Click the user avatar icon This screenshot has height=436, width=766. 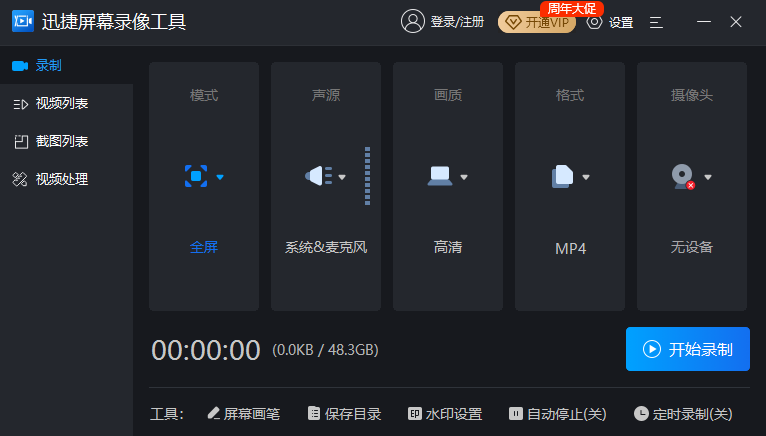pos(413,22)
